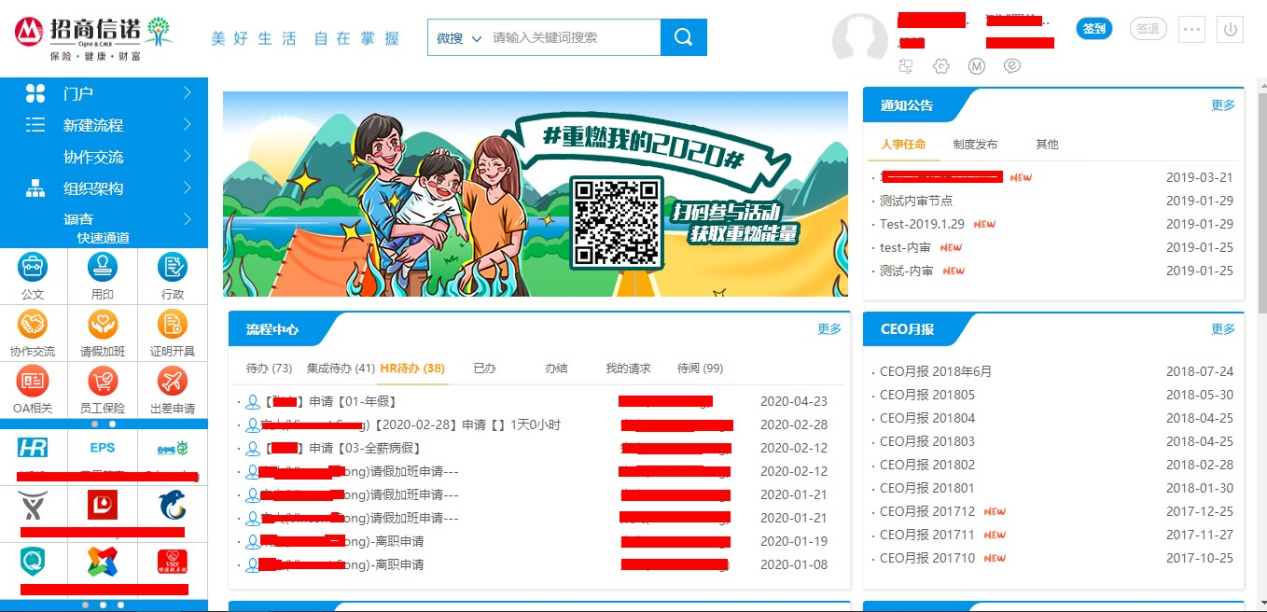The image size is (1267, 612).
Task: Click the #重燃我的2020# banner image
Action: pos(535,194)
